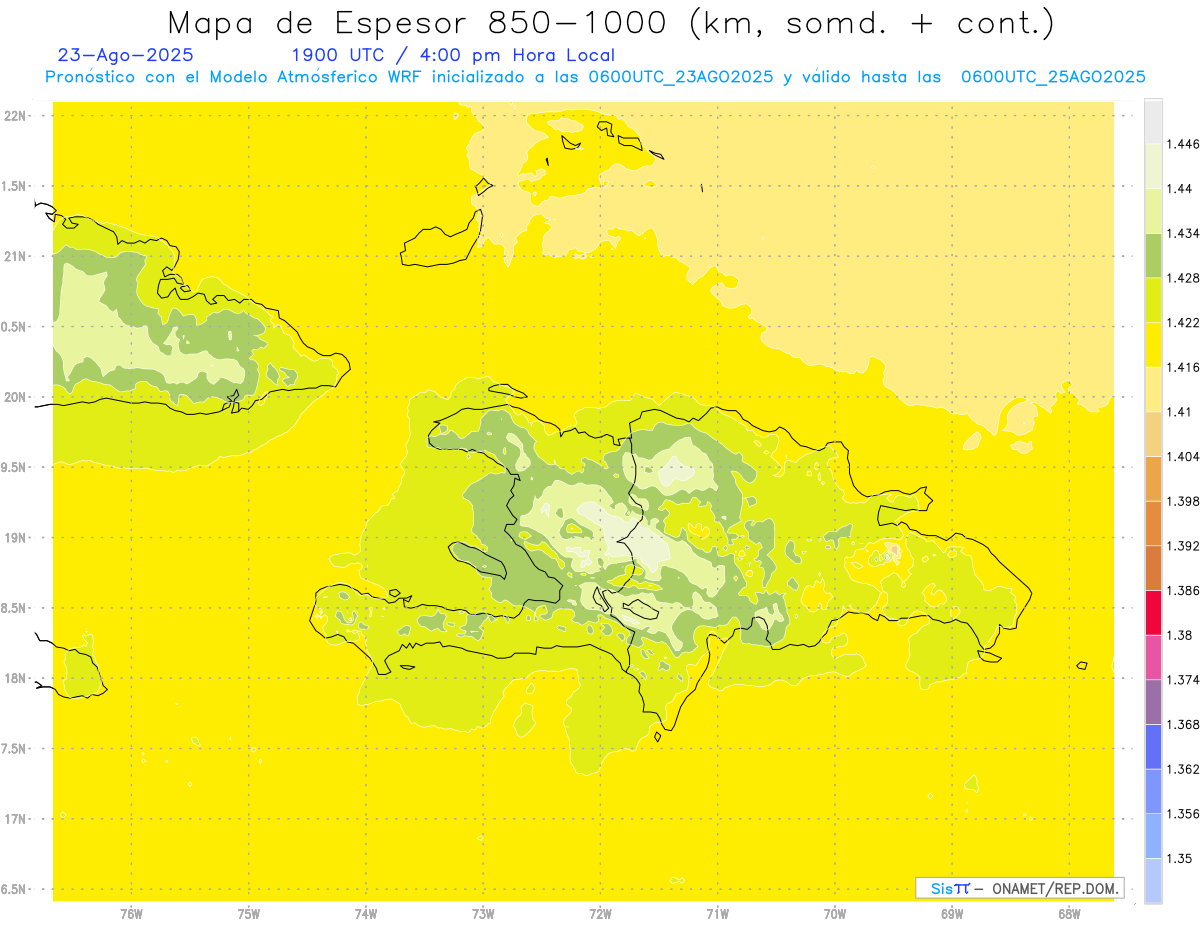The image size is (1200, 927).
Task: Click the colorbar value "1.416"
Action: coord(1183,367)
